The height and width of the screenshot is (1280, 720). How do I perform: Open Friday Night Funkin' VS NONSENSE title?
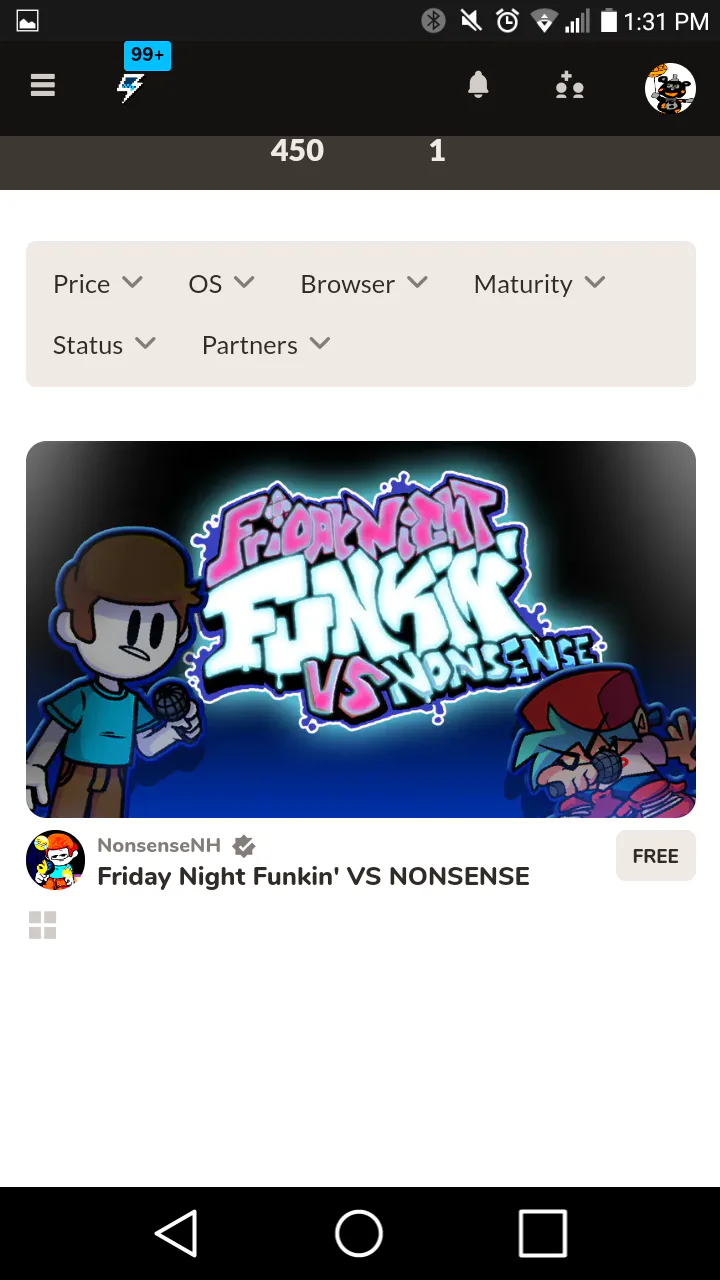click(x=313, y=877)
